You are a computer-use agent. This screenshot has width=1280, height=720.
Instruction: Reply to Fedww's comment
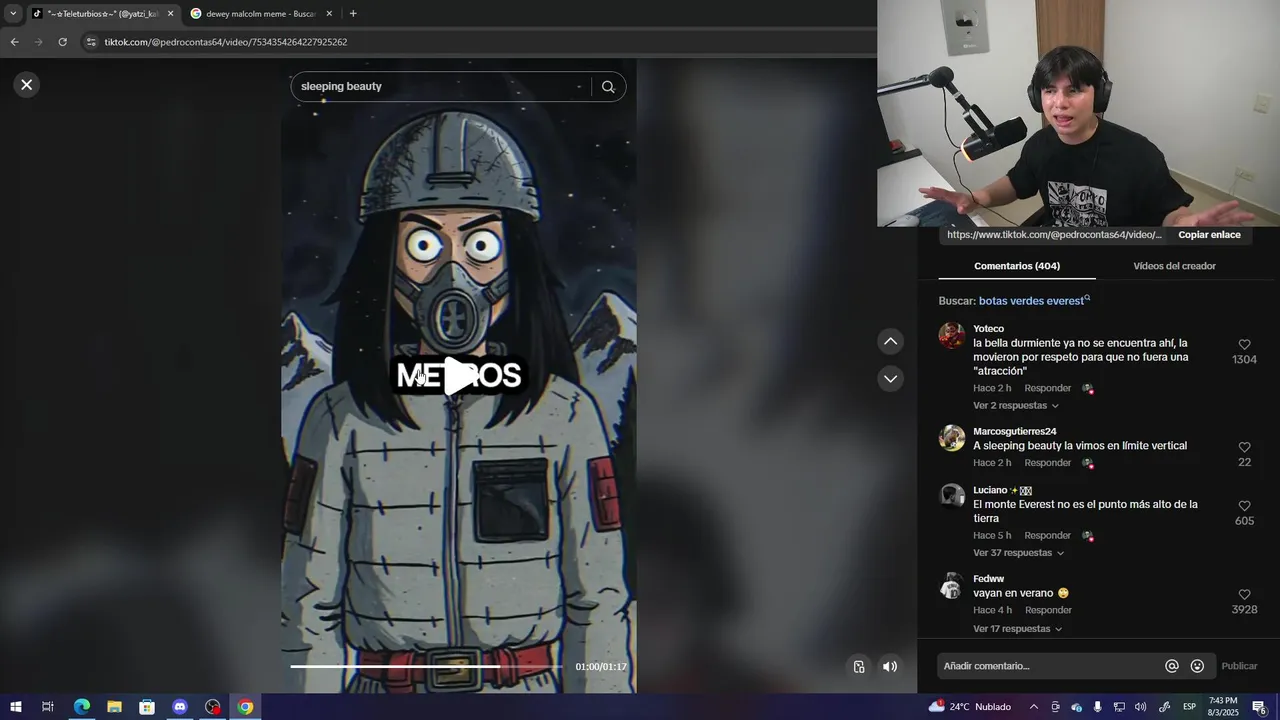[x=1047, y=610]
